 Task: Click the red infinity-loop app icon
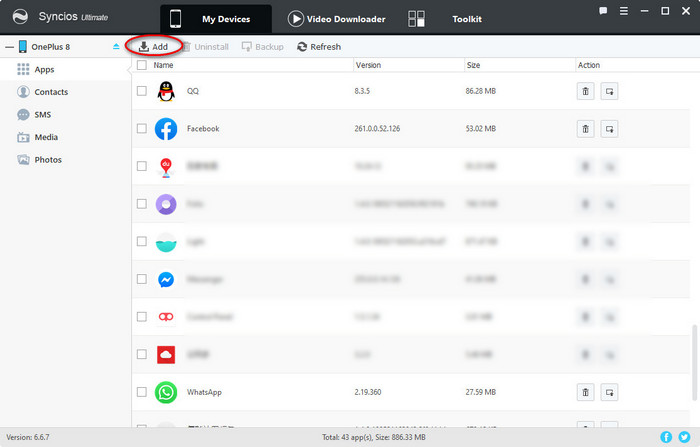[166, 317]
